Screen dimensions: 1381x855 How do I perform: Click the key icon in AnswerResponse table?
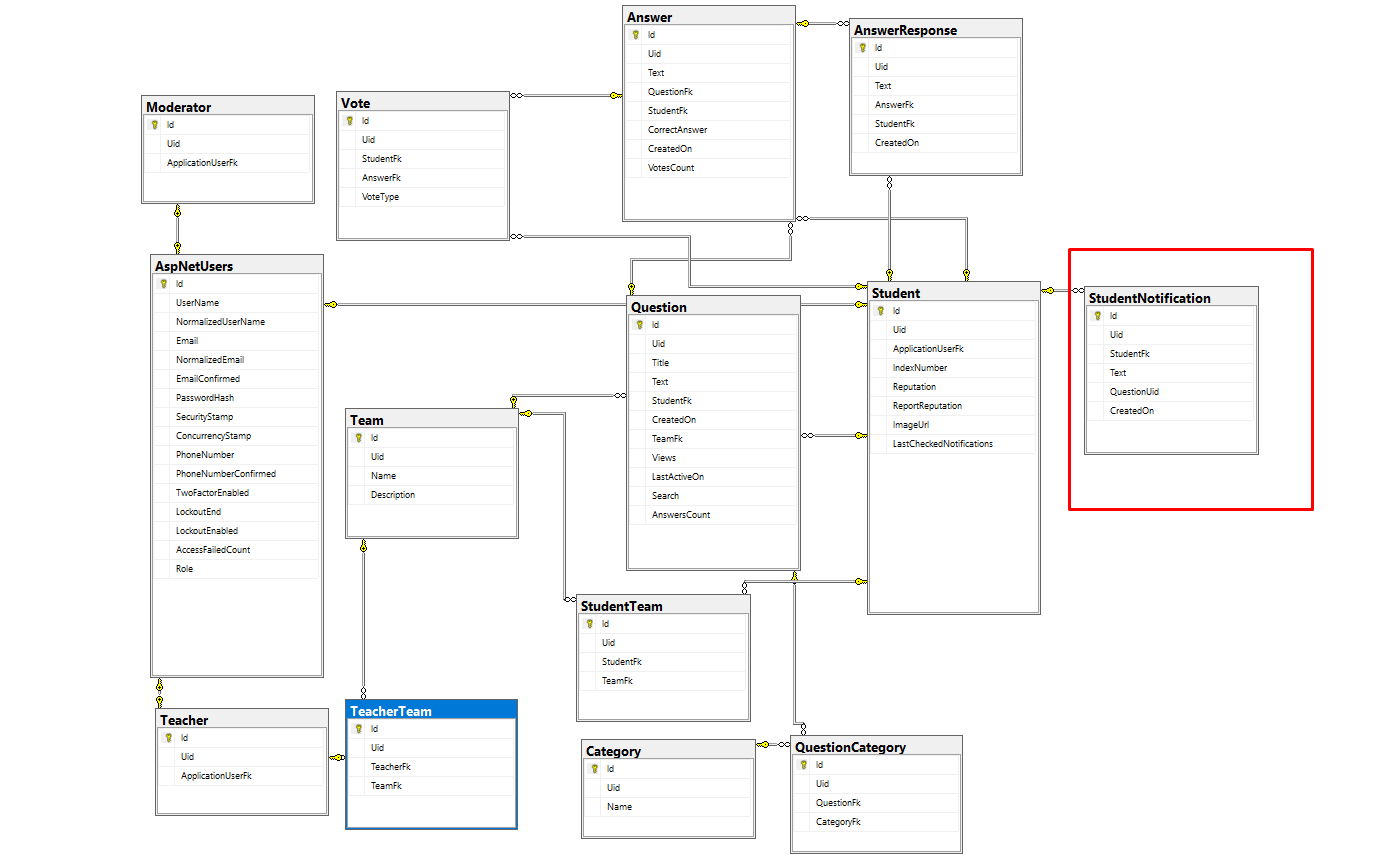(x=863, y=48)
